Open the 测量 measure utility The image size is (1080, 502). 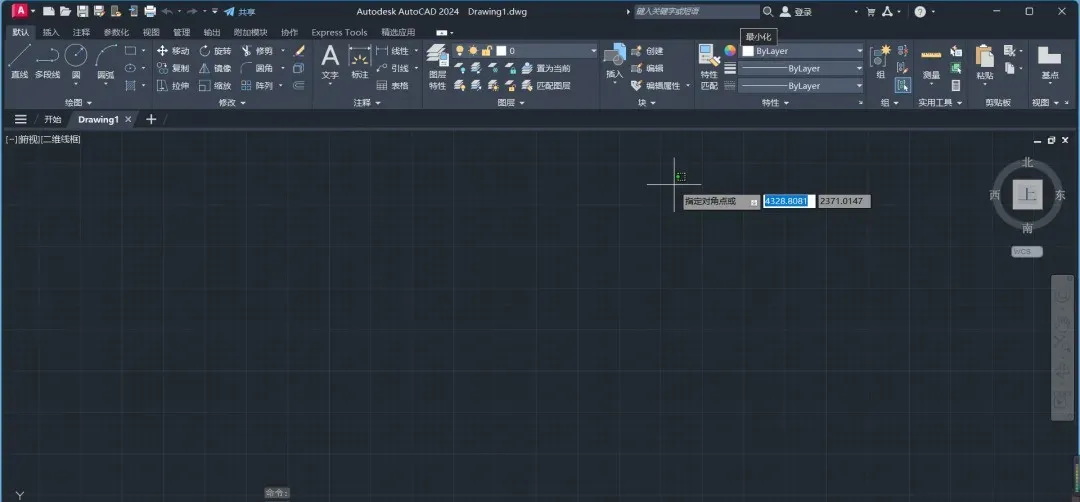pyautogui.click(x=931, y=63)
